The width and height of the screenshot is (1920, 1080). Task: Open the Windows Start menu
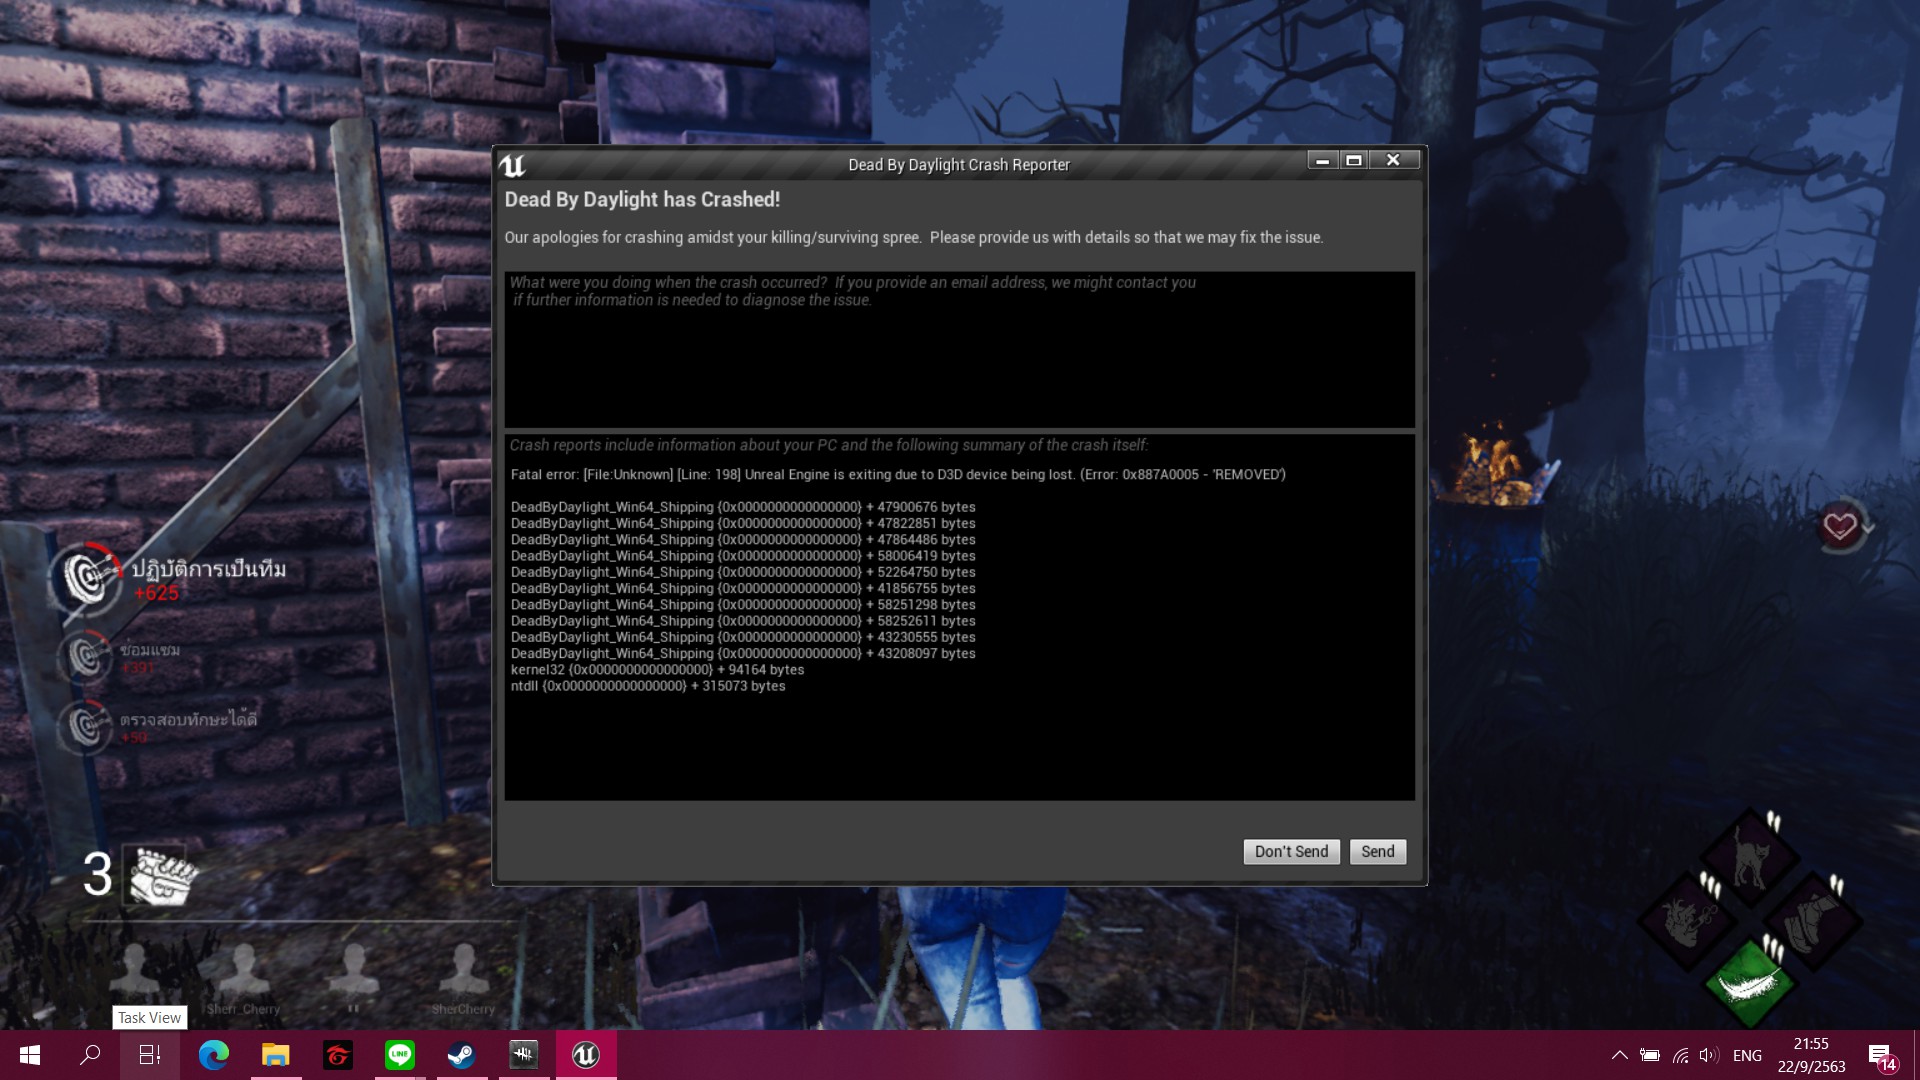pyautogui.click(x=30, y=1055)
